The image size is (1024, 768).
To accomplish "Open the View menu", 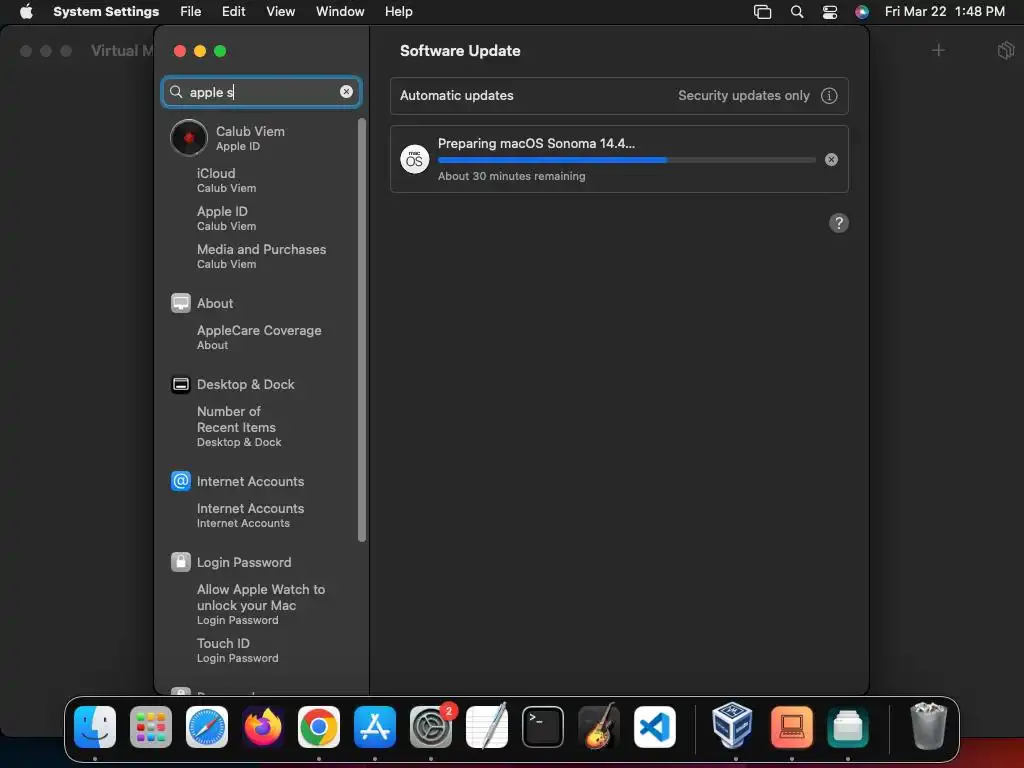I will pyautogui.click(x=281, y=12).
